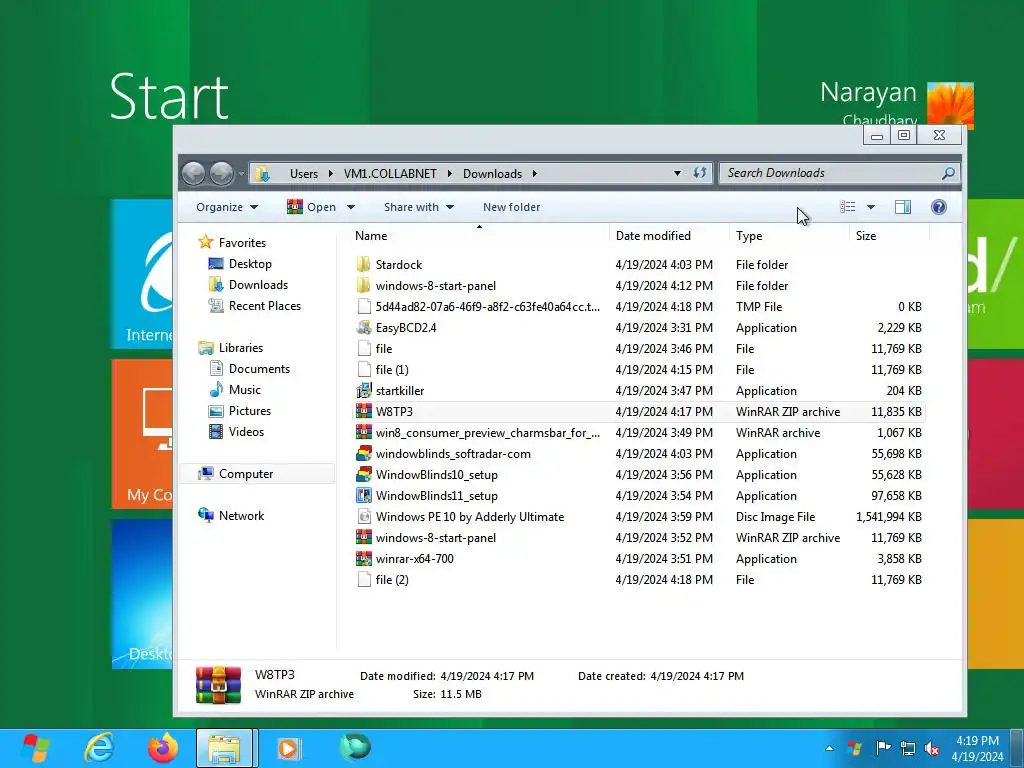Click the Windows Start orb

click(x=37, y=748)
